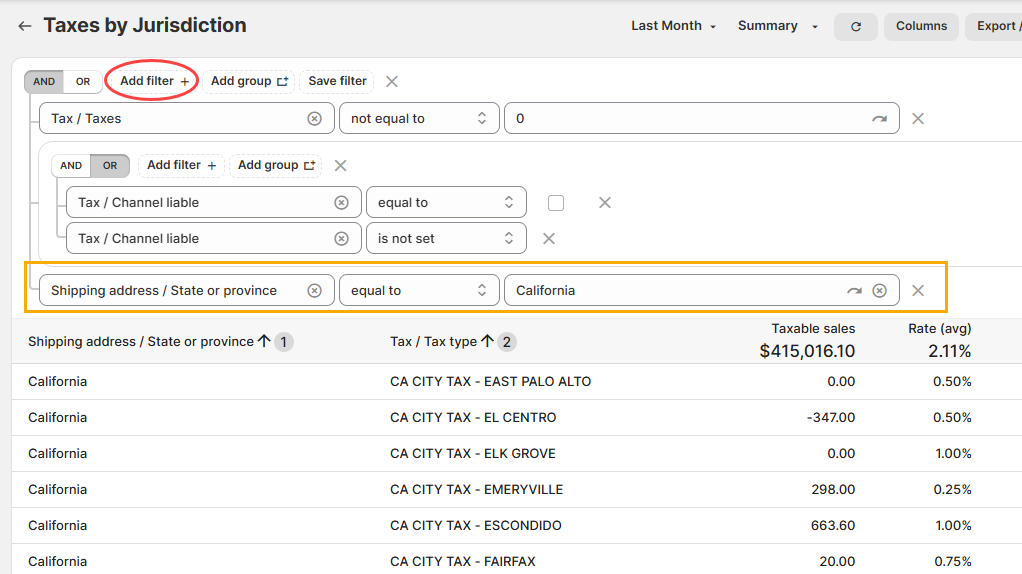Click the refresh report icon

(x=855, y=27)
